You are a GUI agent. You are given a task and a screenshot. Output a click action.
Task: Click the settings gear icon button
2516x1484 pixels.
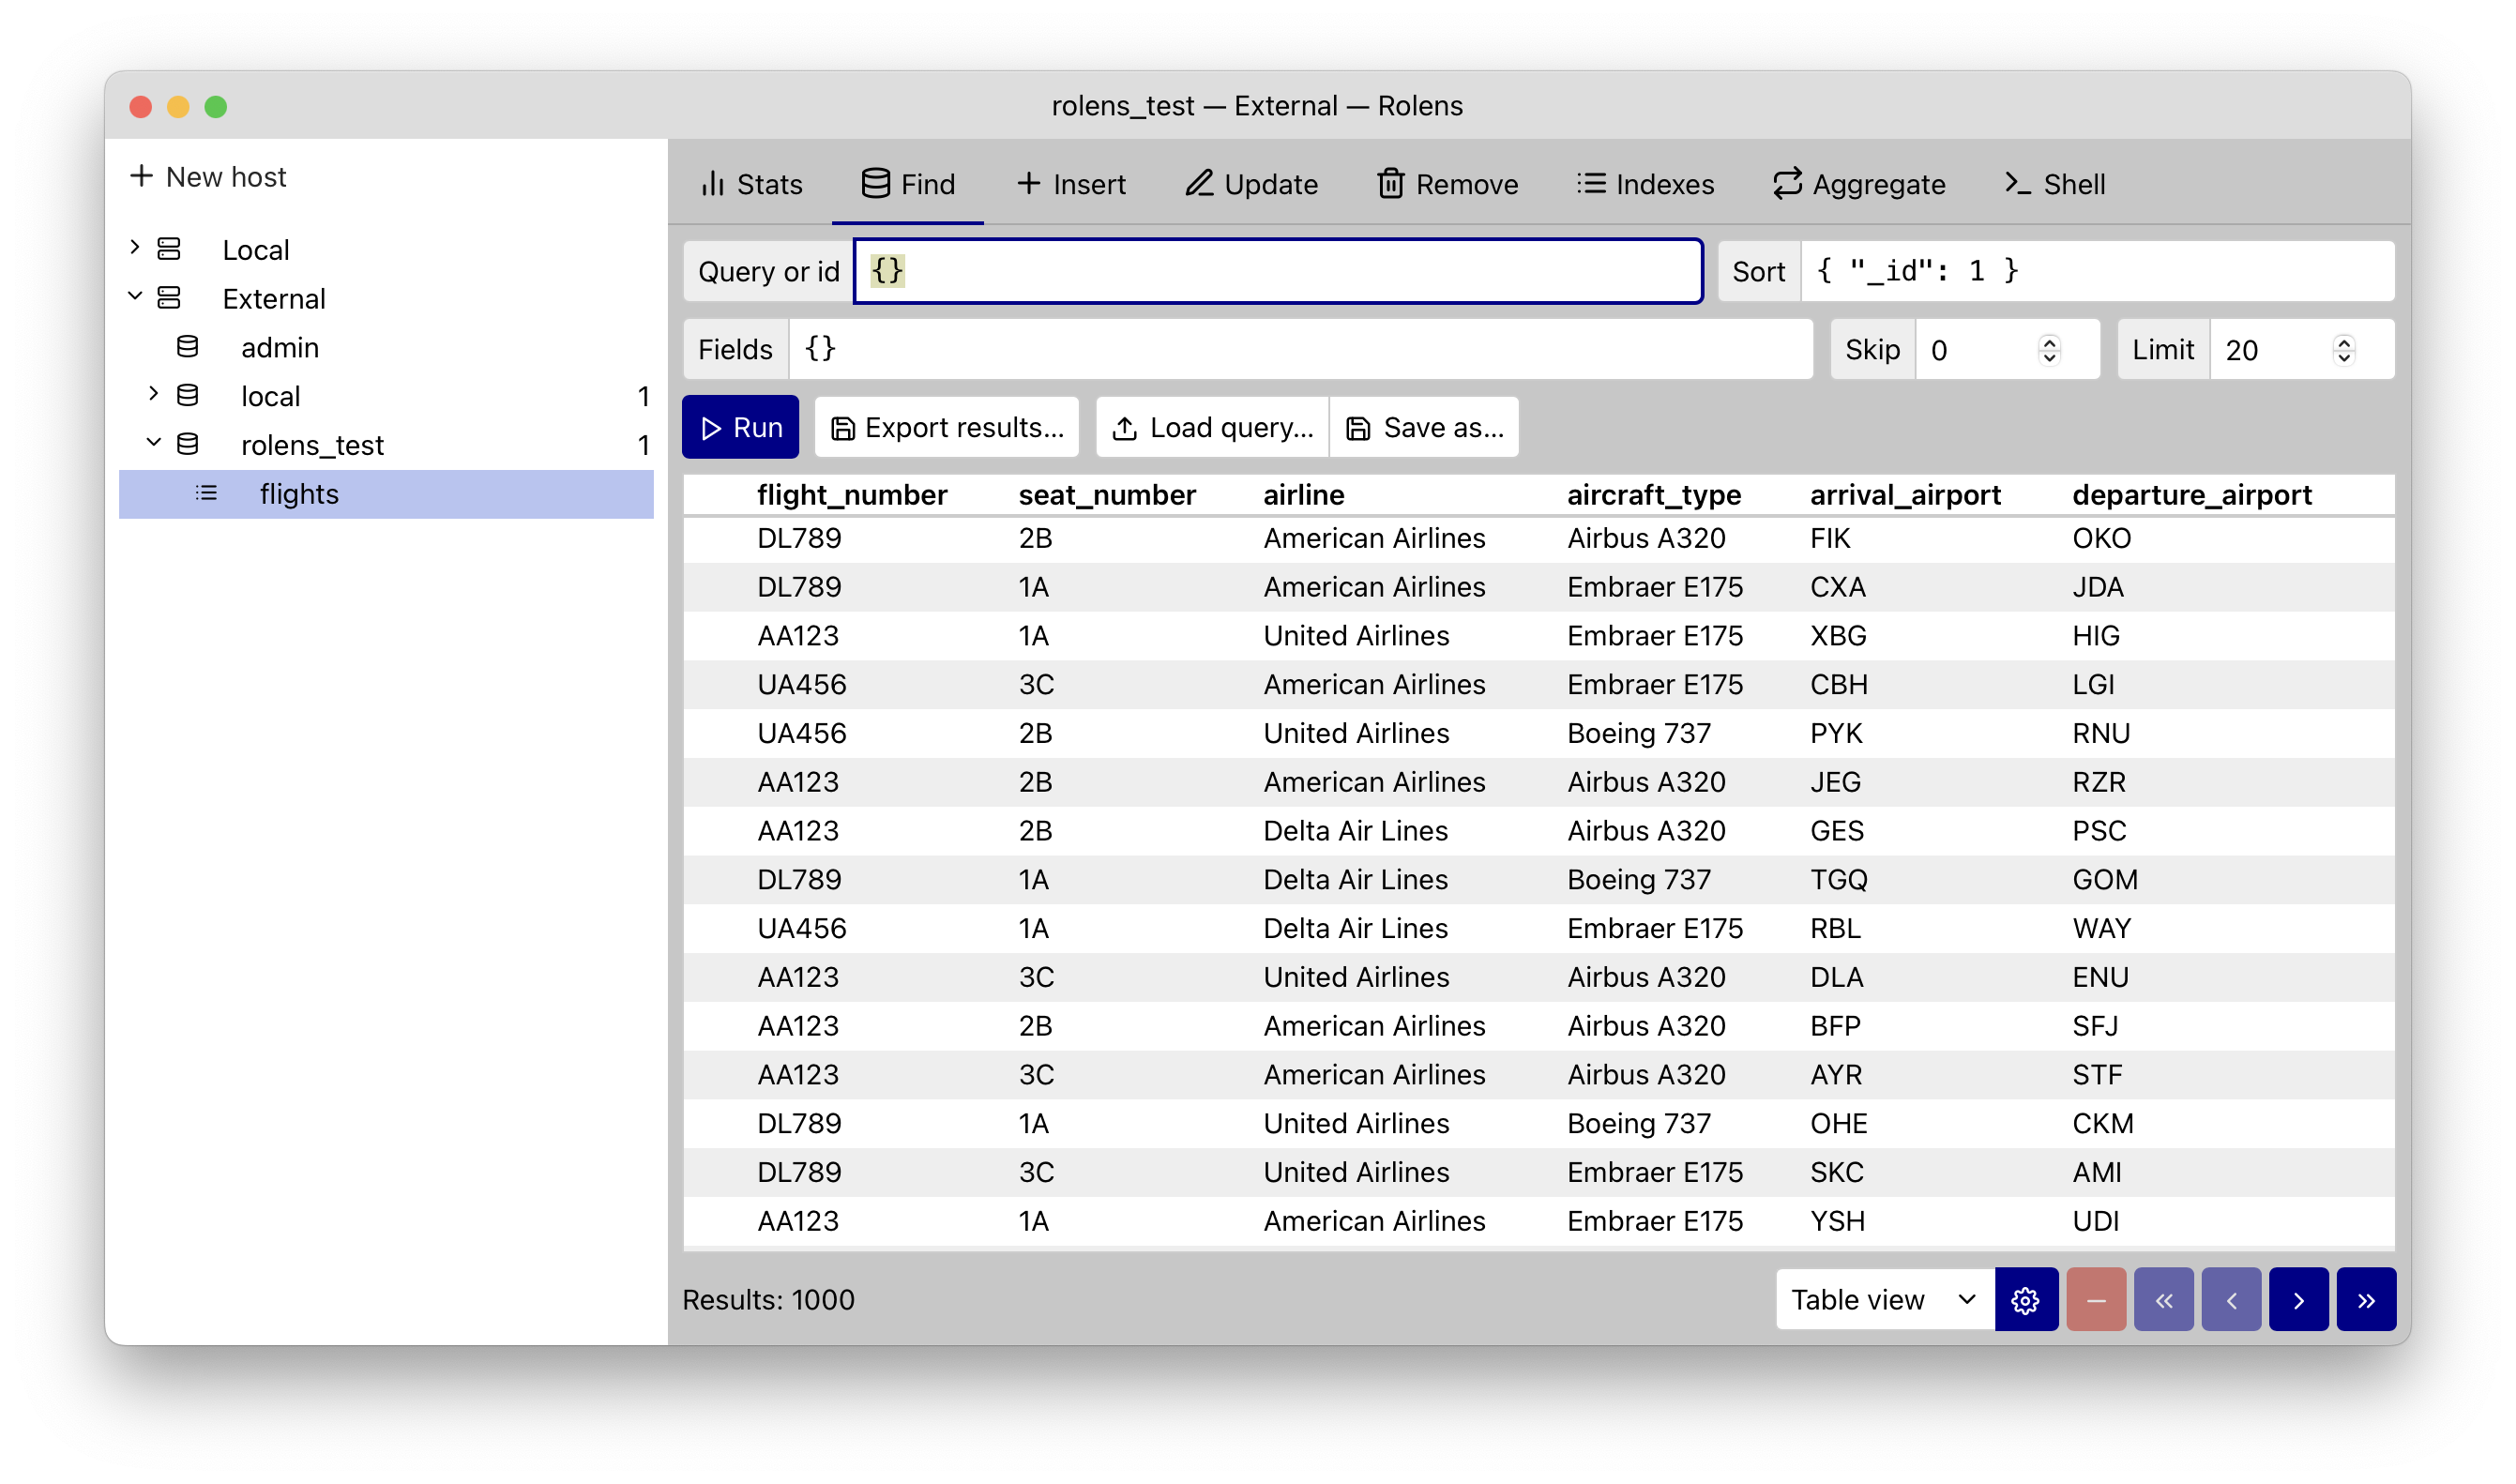(x=2025, y=1299)
